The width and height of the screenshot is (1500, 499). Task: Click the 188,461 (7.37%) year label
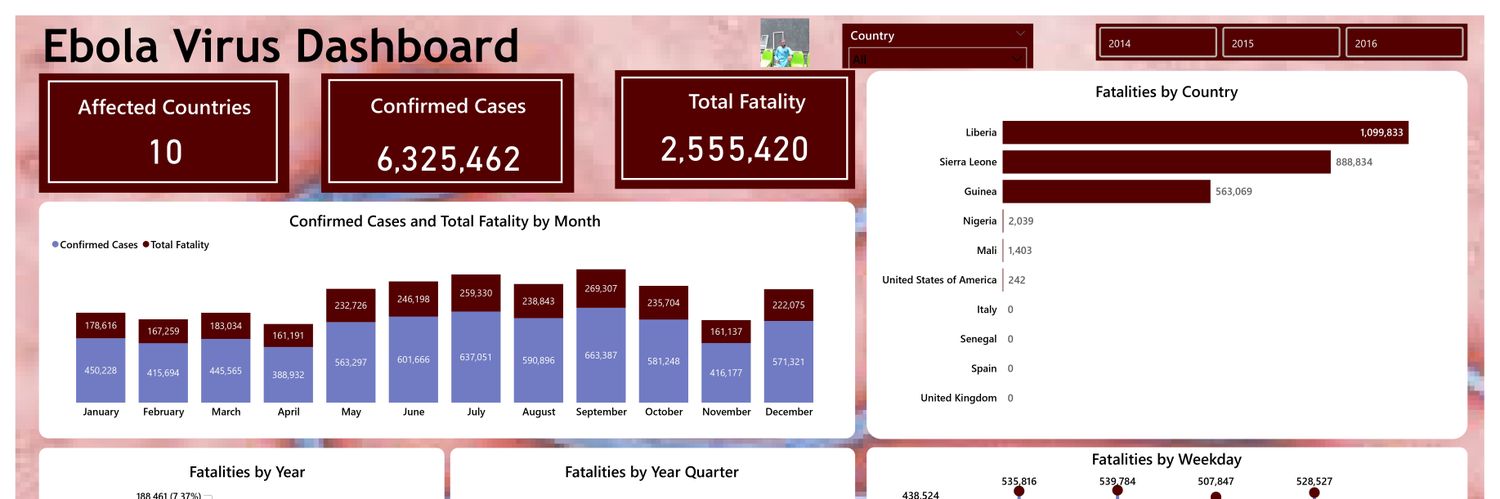pyautogui.click(x=169, y=495)
